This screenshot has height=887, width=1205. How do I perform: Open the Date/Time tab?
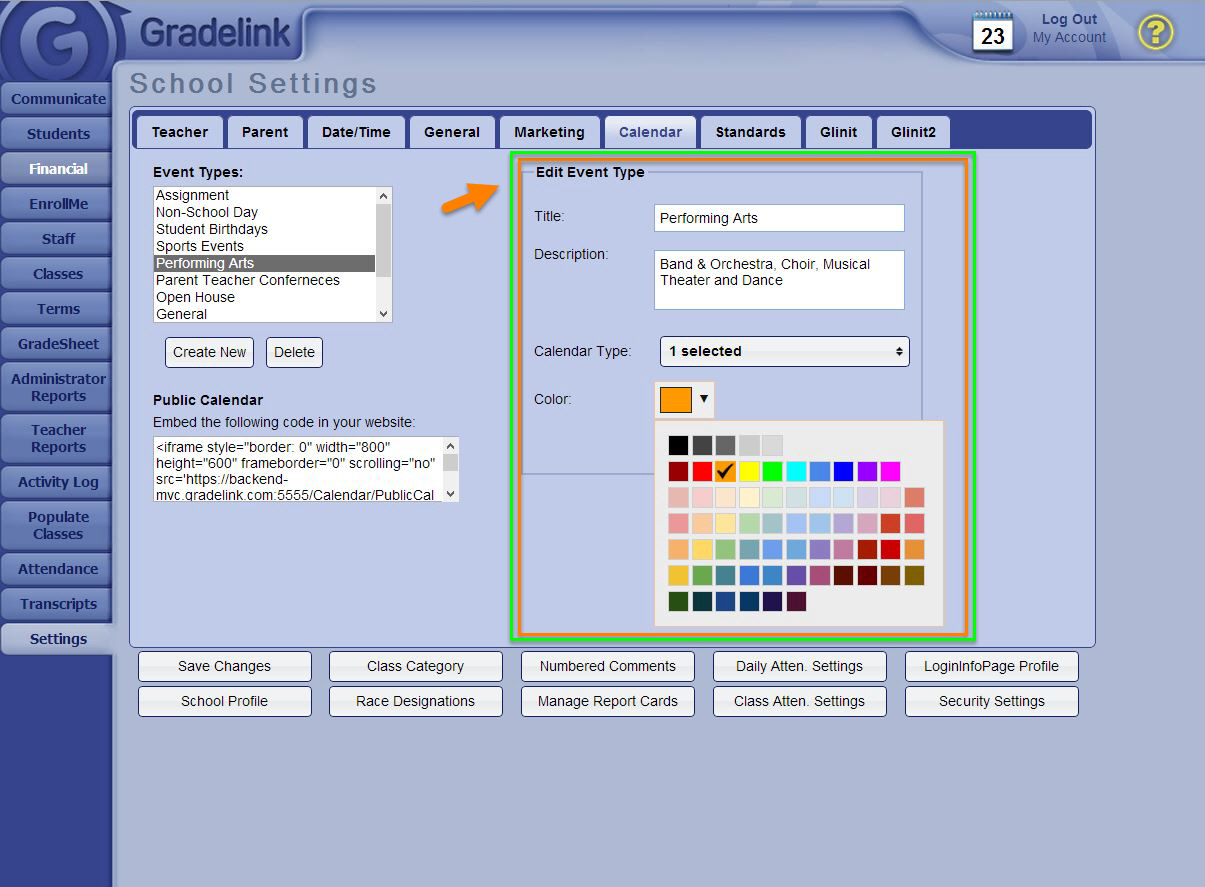pyautogui.click(x=356, y=132)
